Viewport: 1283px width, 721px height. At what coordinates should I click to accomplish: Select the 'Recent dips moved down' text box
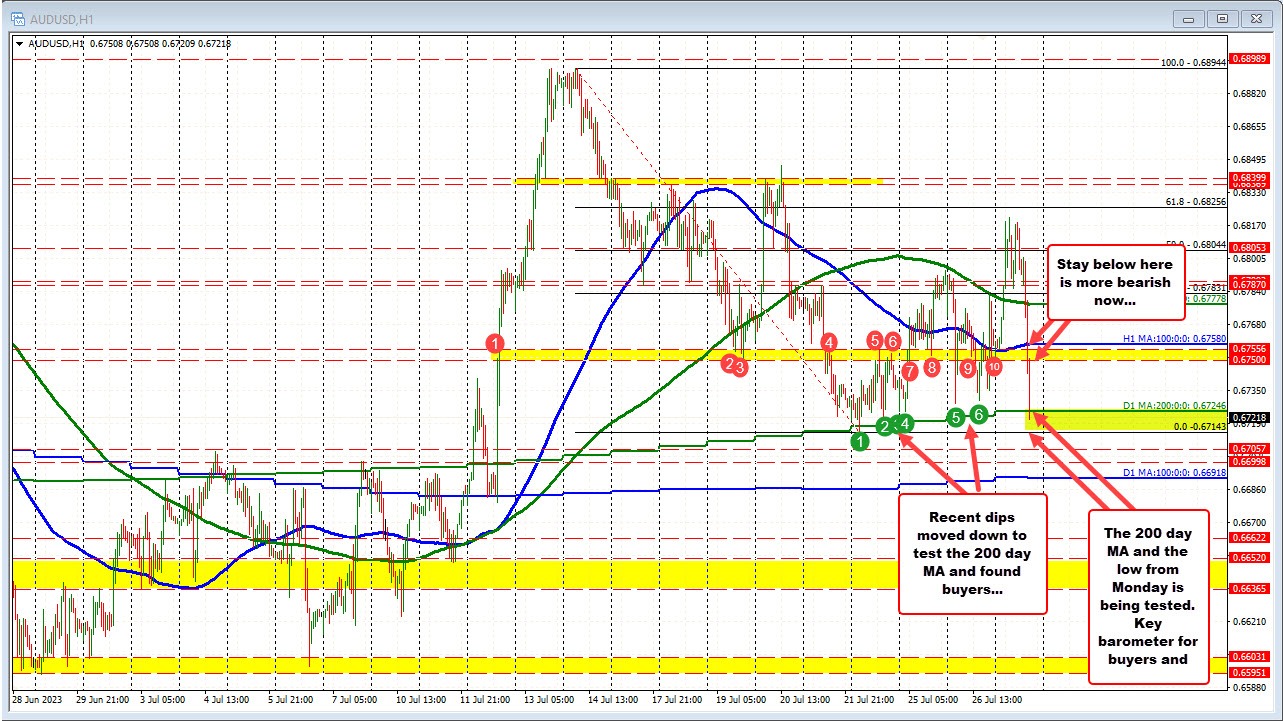coord(972,553)
